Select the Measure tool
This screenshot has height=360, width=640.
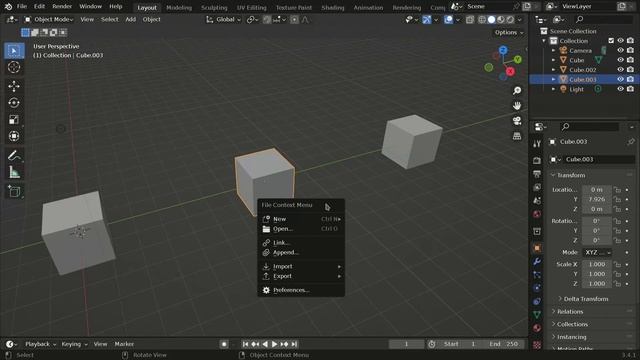pyautogui.click(x=14, y=172)
